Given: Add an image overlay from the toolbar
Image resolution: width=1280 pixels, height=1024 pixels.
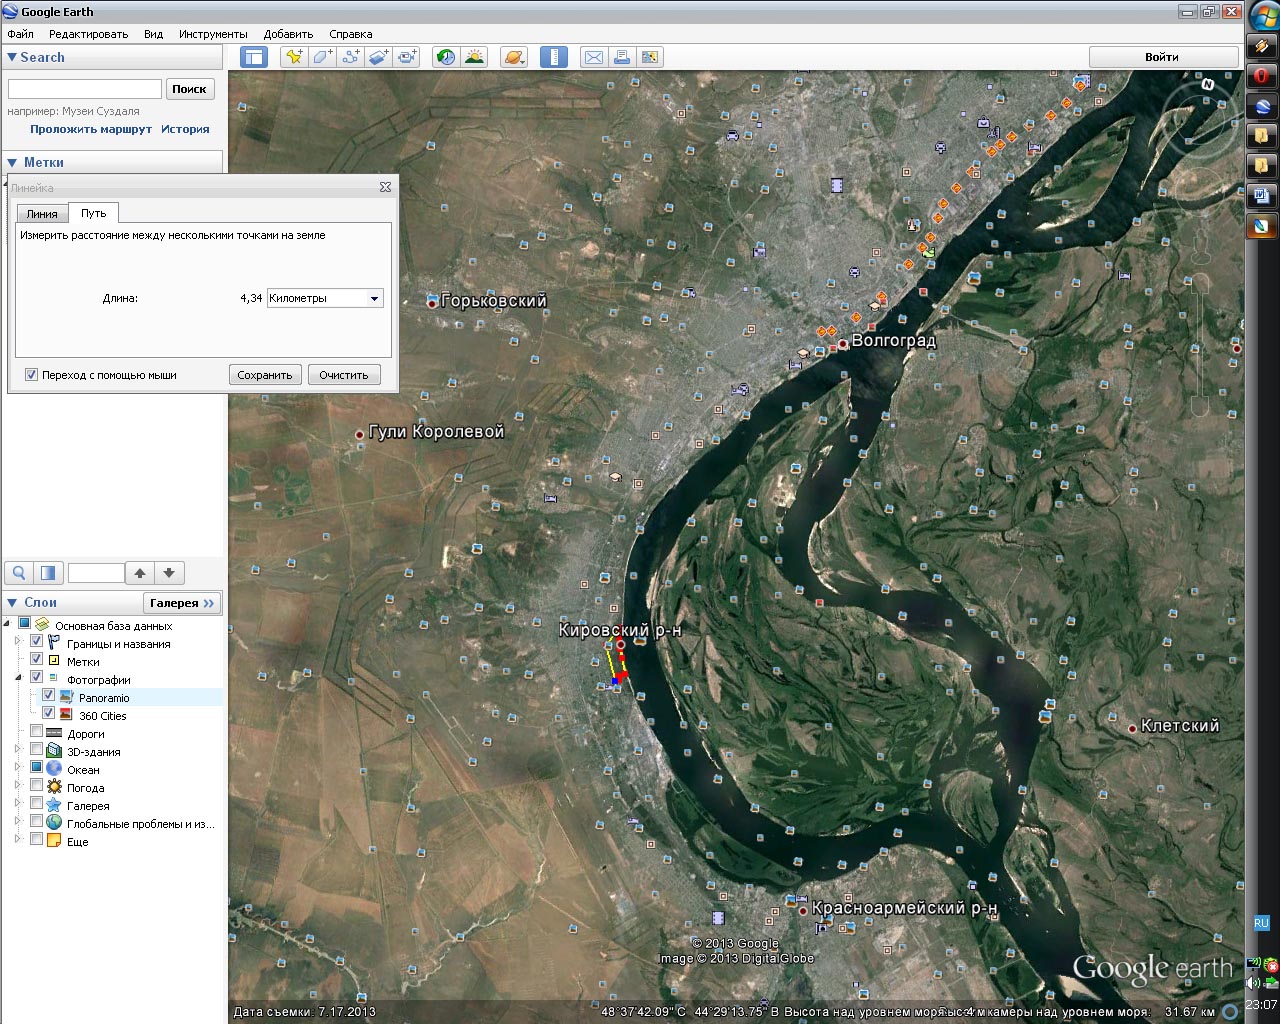Looking at the screenshot, I should pos(378,57).
